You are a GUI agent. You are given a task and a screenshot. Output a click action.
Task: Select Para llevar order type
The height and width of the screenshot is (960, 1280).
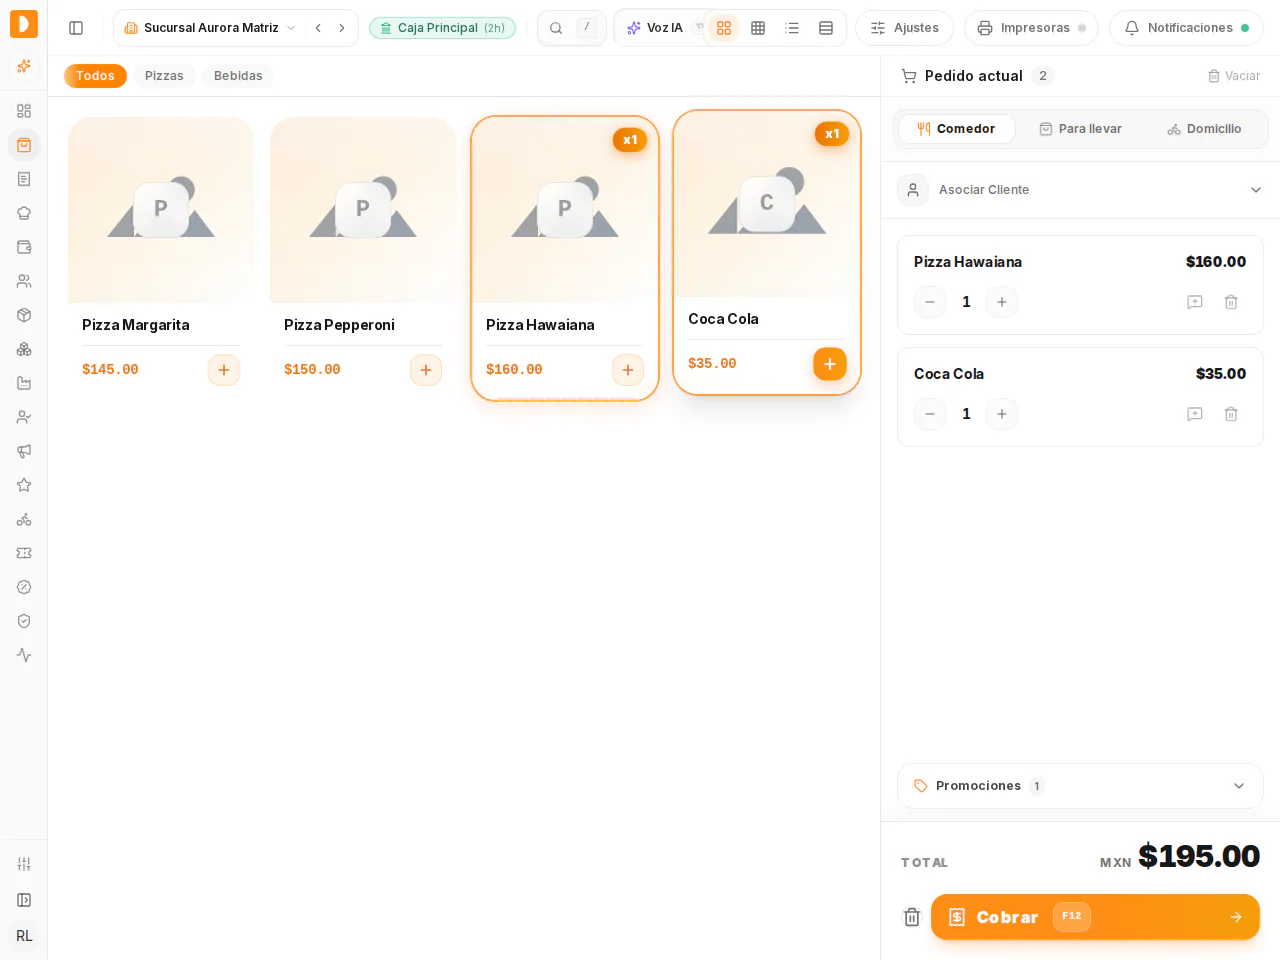1080,129
